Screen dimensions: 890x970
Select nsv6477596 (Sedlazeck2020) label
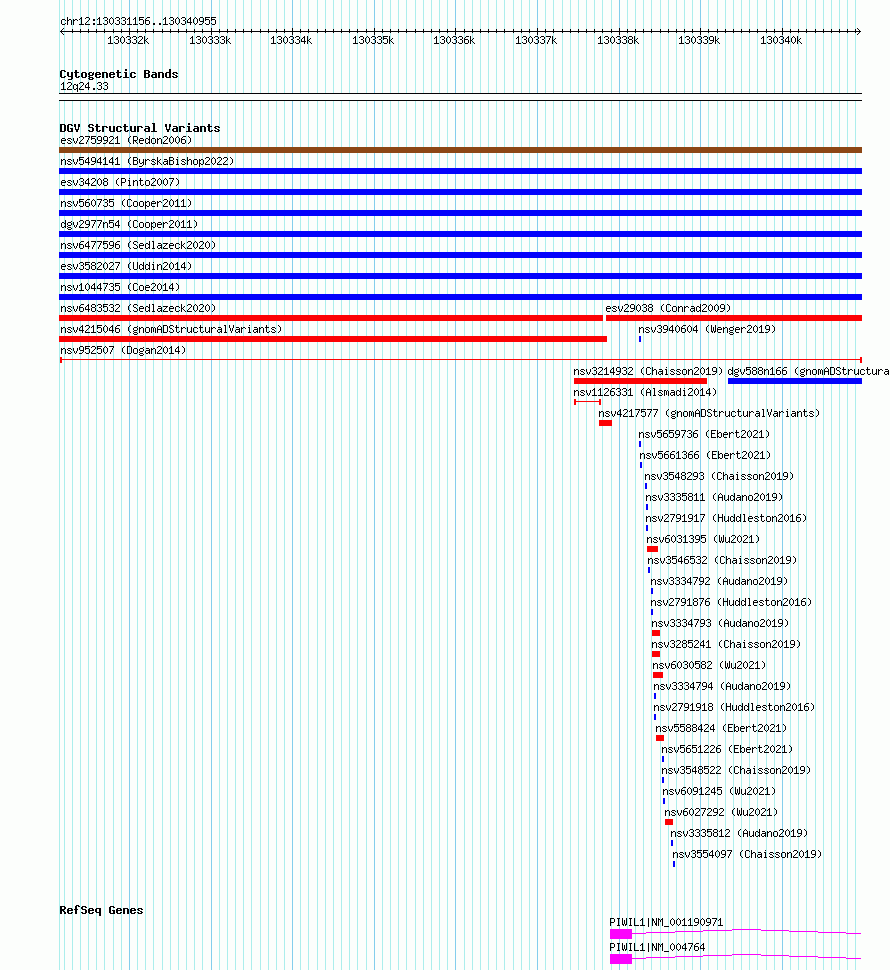pos(138,246)
